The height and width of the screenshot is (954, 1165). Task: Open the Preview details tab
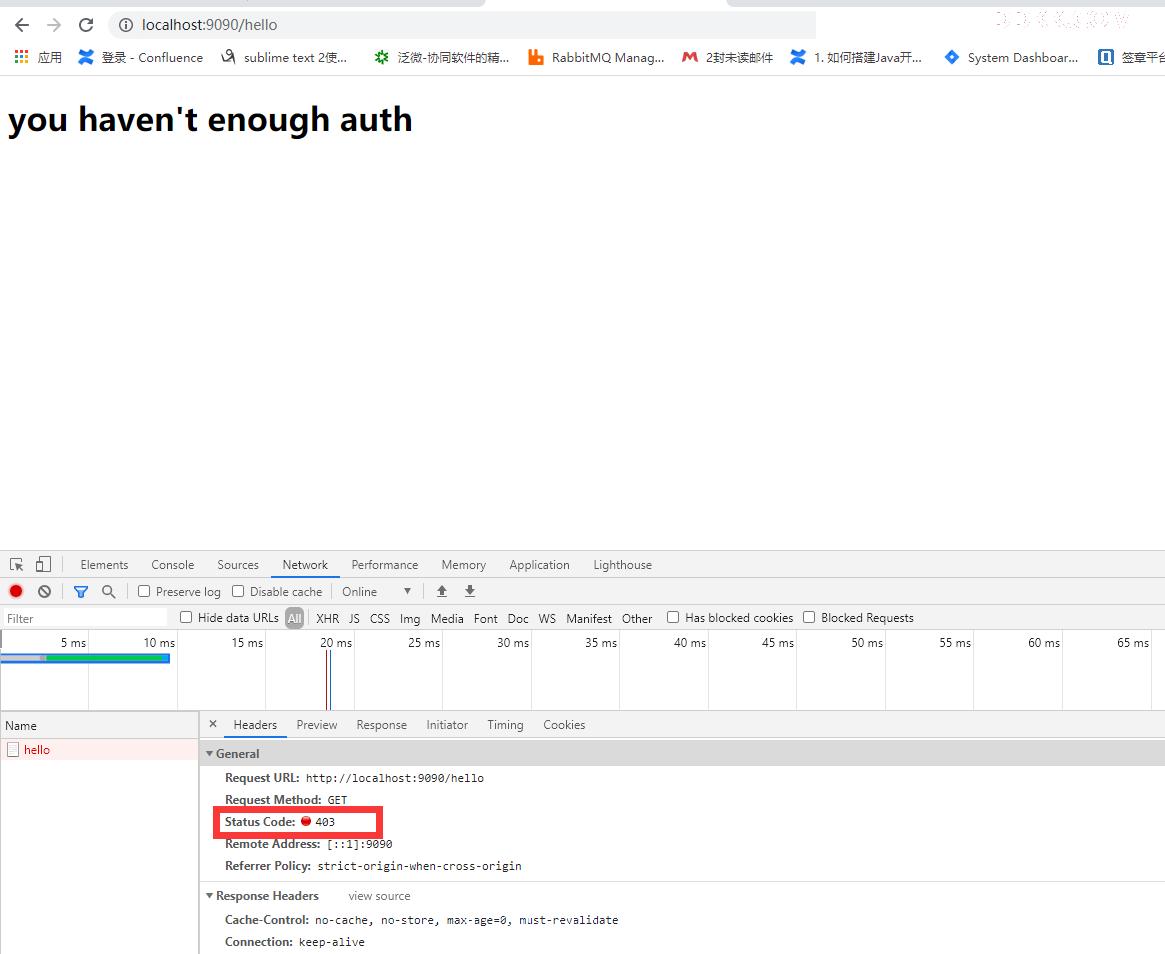317,725
